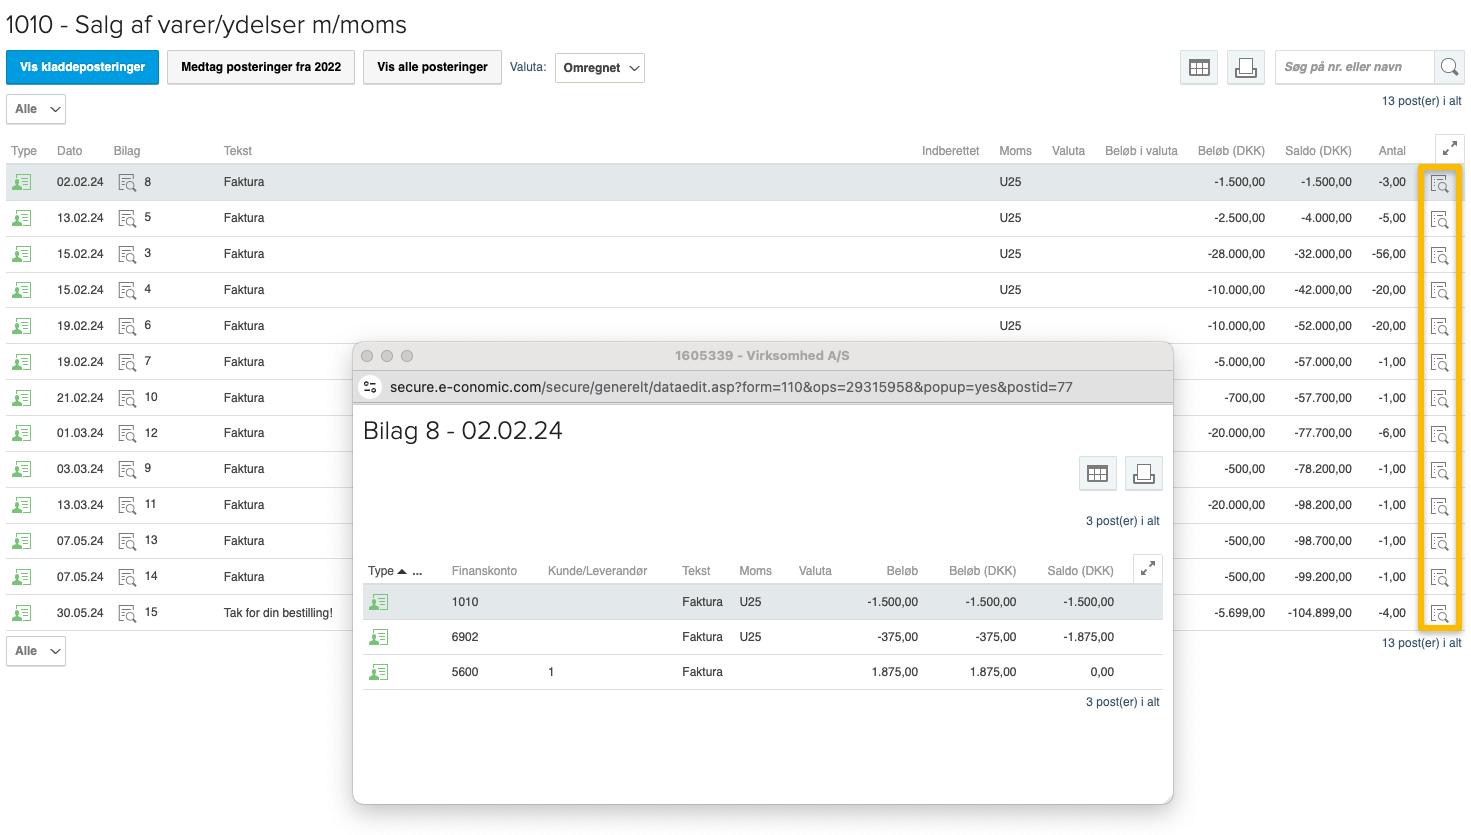1471x835 pixels.
Task: Click Medtag posteringer fra 2022 button
Action: [x=260, y=67]
